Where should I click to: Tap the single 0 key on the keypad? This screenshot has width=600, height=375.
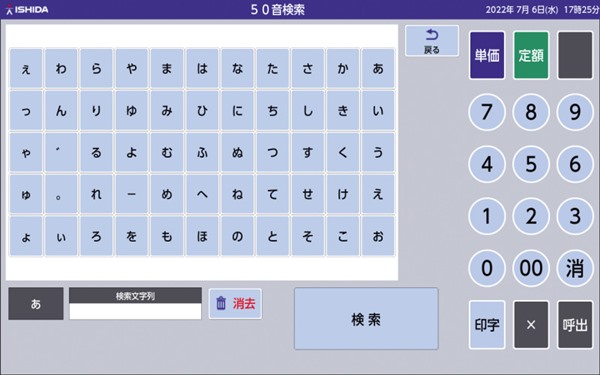[487, 268]
